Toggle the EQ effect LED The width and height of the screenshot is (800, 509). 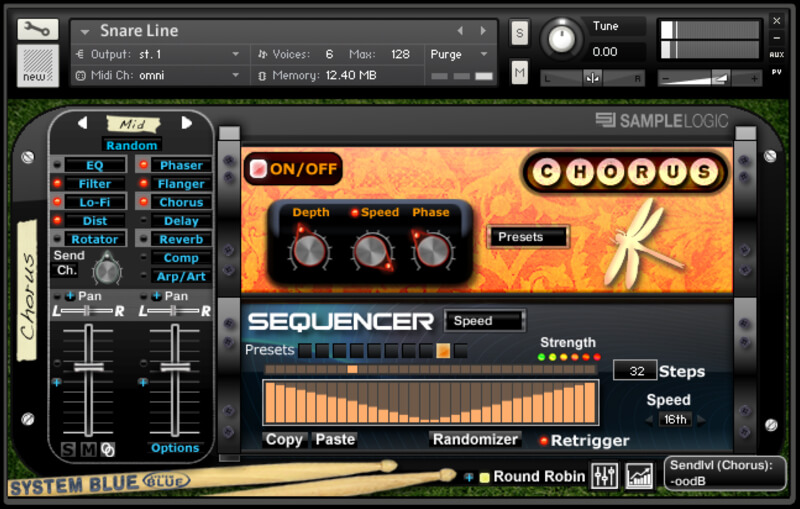(57, 165)
